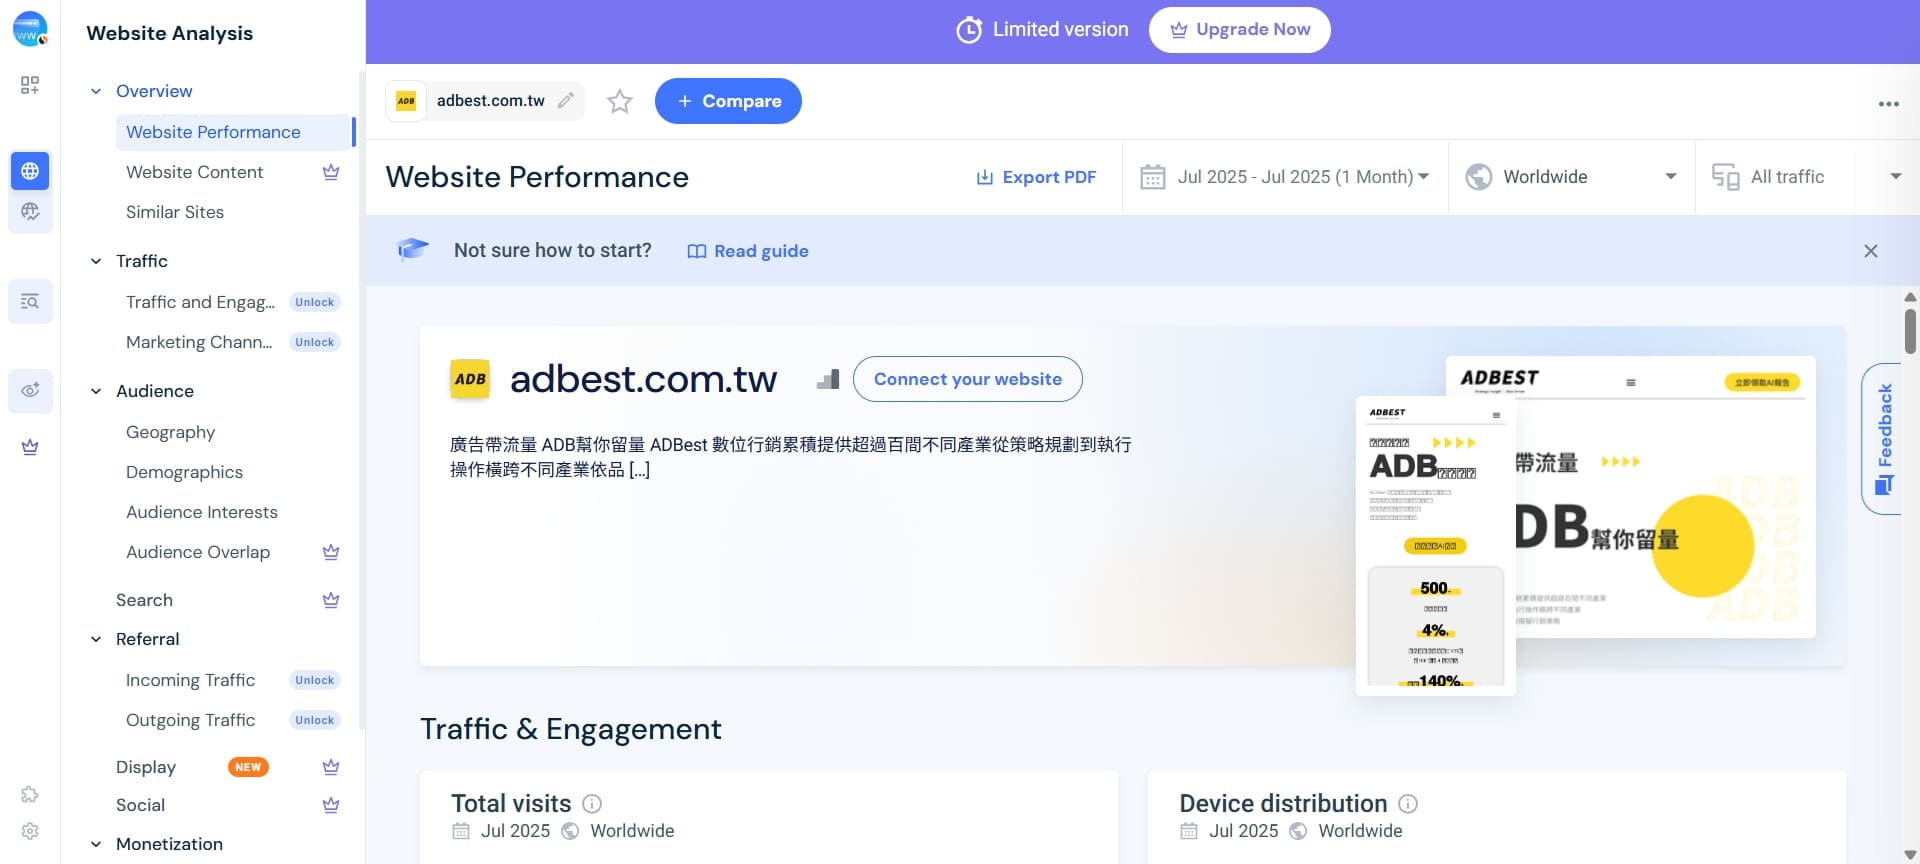Viewport: 1920px width, 864px height.
Task: Open the extensions puzzle icon
Action: (30, 794)
